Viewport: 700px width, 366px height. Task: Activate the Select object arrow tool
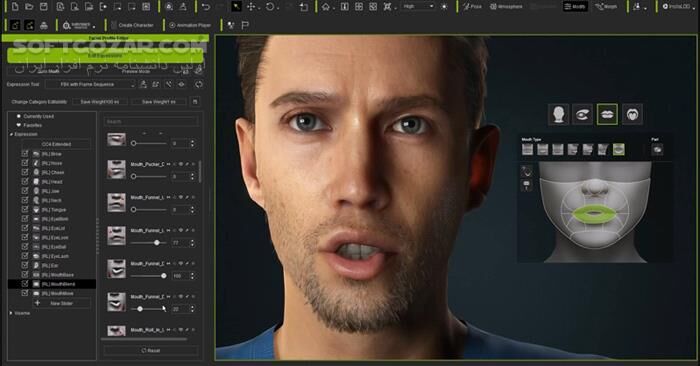236,7
